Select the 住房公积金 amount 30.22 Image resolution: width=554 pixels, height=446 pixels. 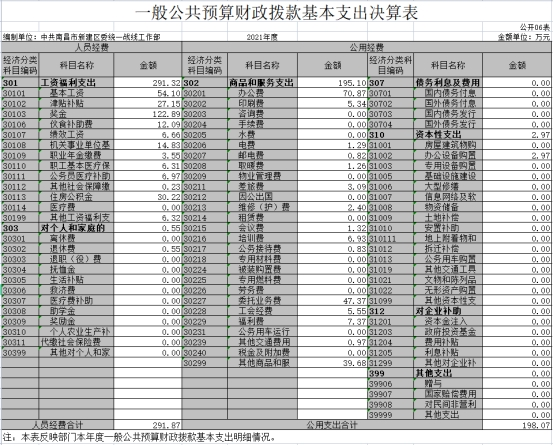[148, 197]
